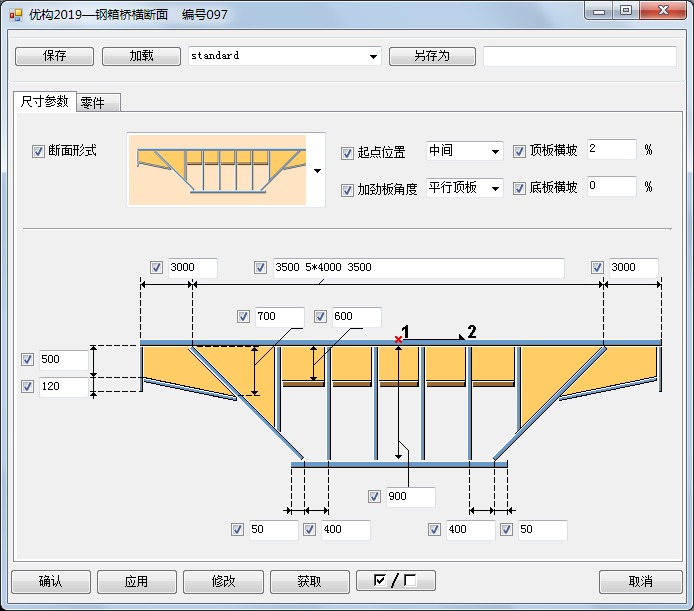Click the empty save-as name field
This screenshot has width=694, height=611.
pyautogui.click(x=580, y=56)
